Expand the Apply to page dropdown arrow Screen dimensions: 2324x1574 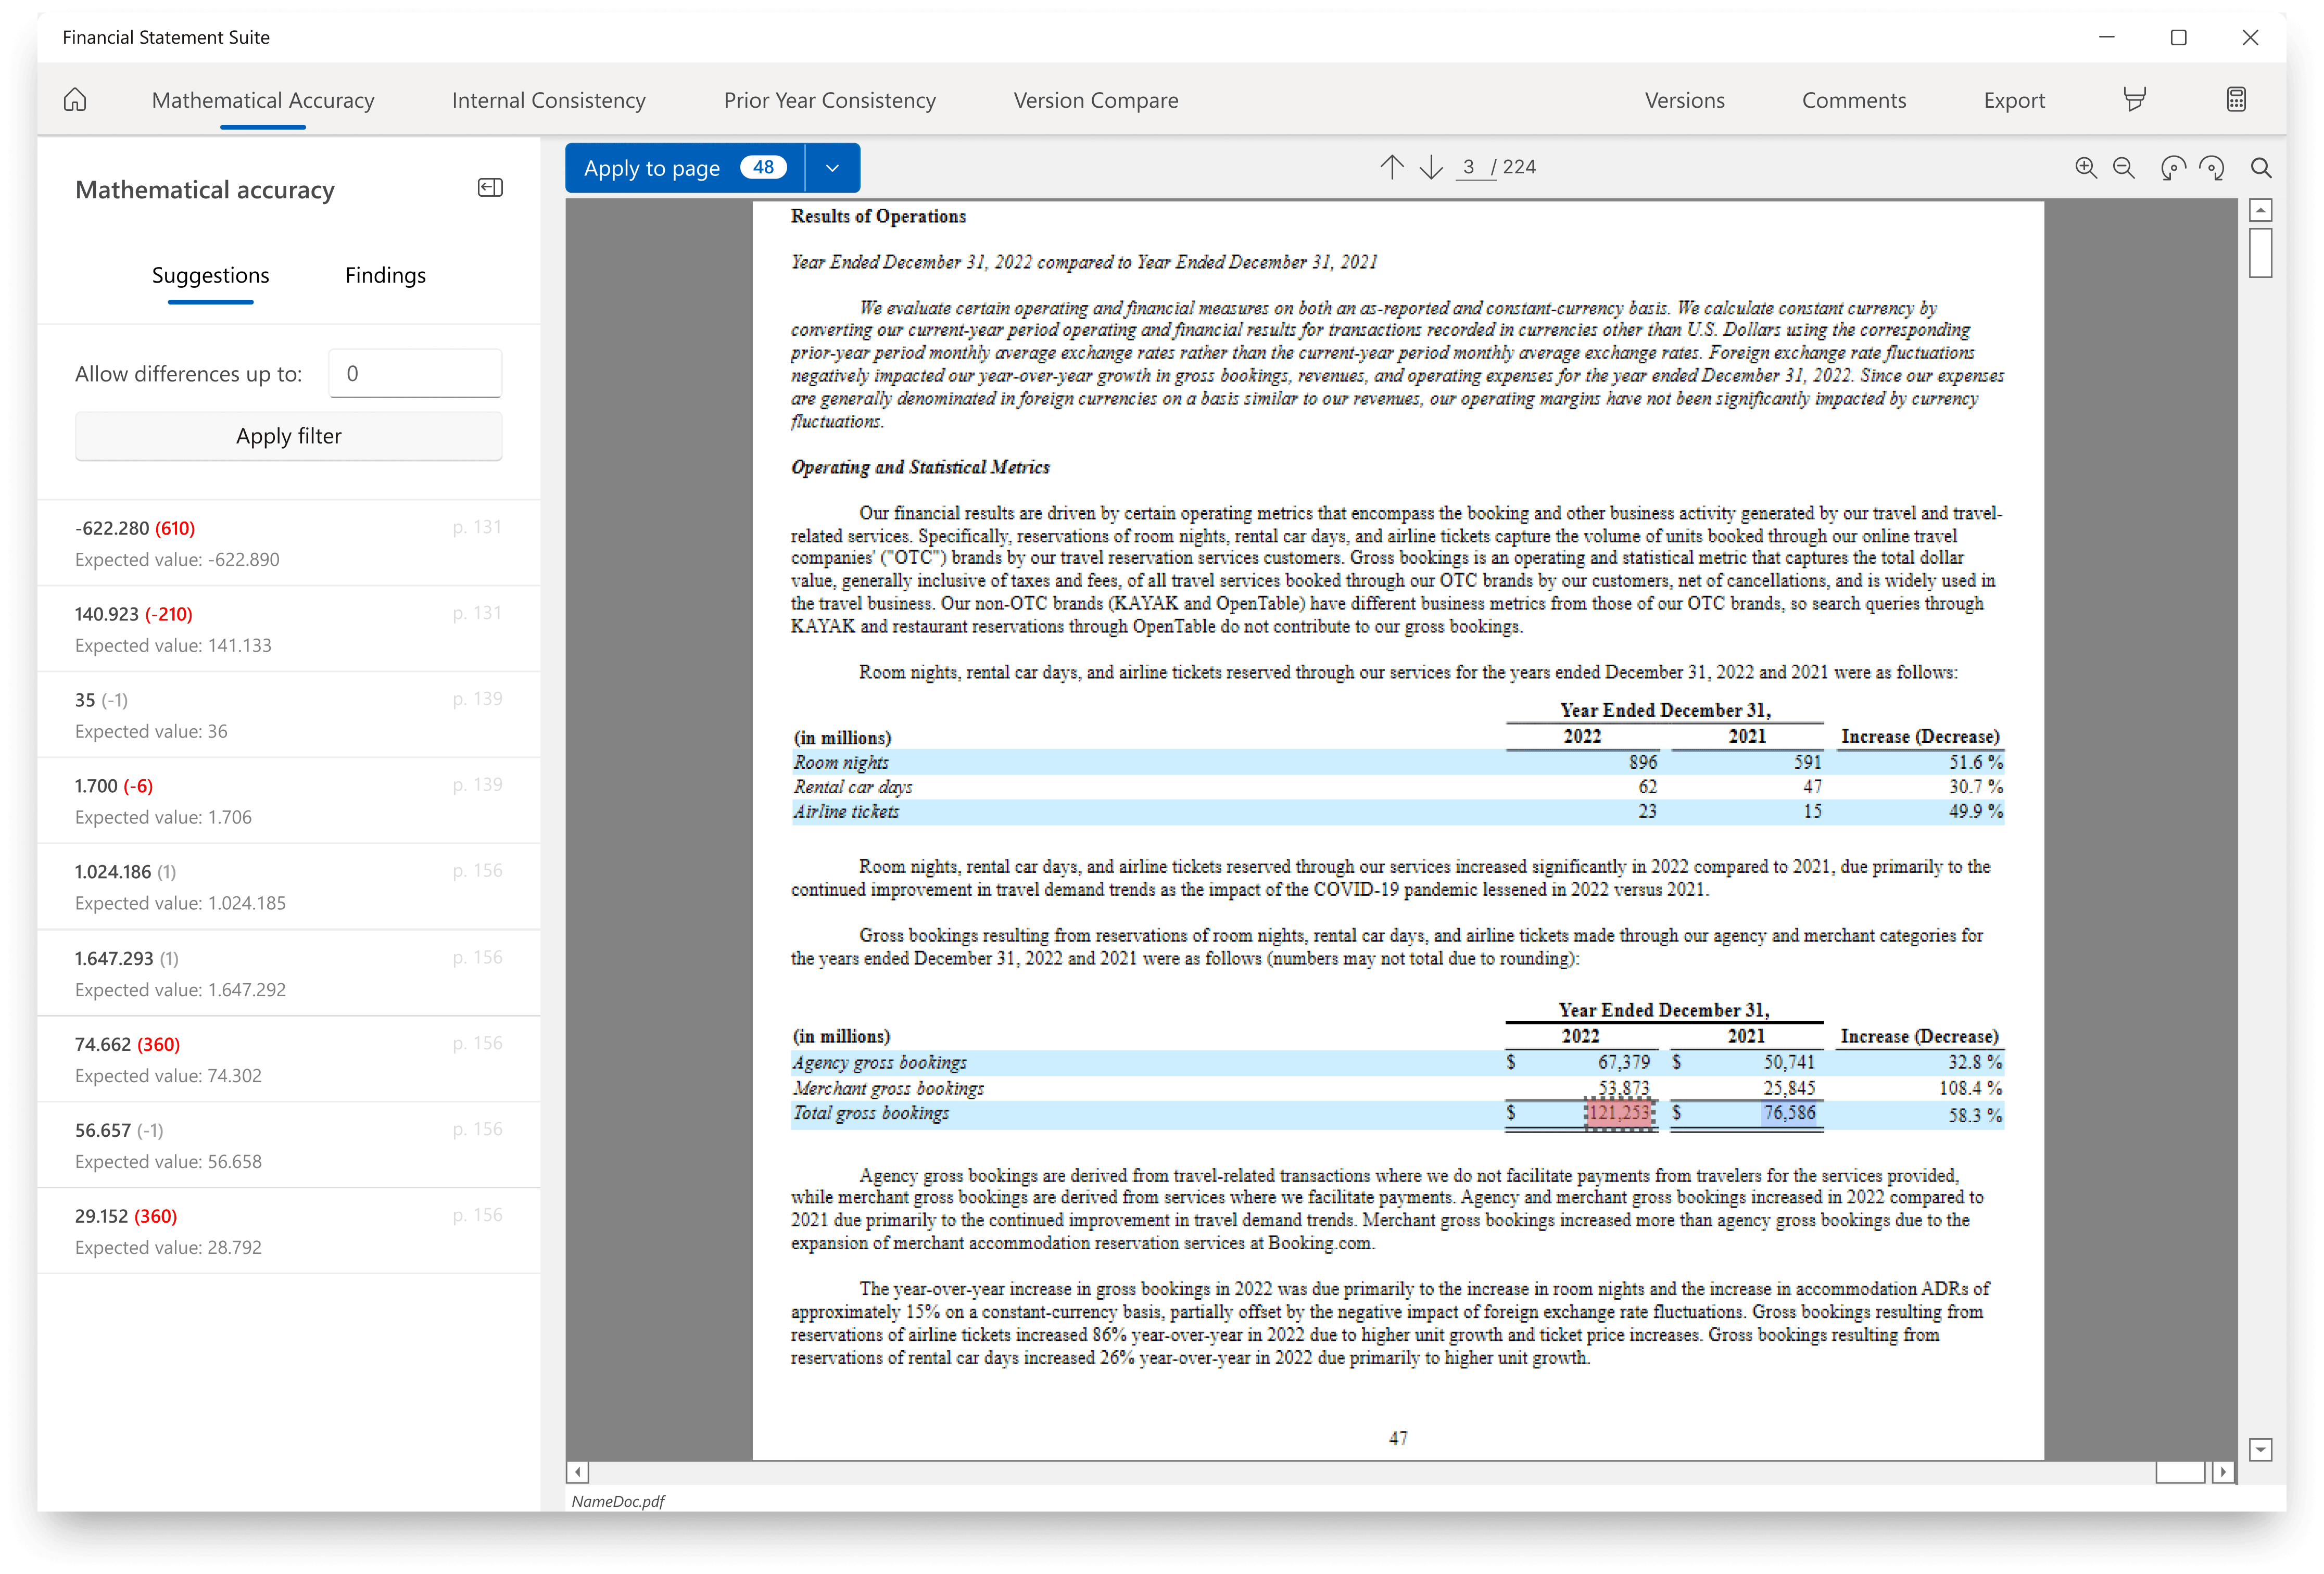tap(832, 168)
